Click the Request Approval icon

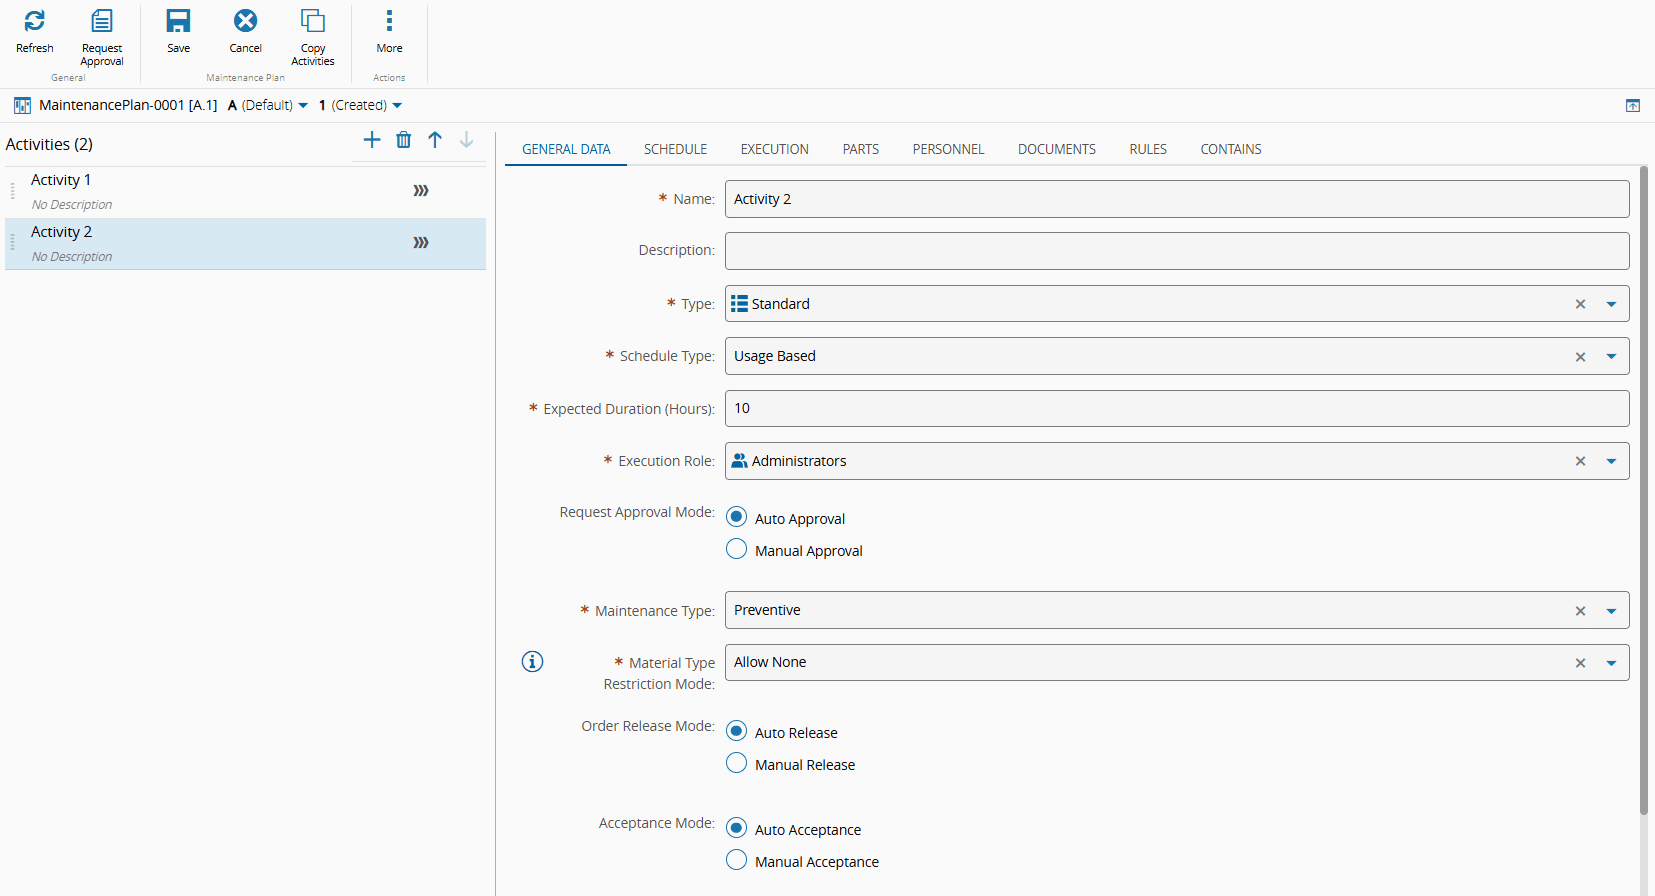coord(102,21)
